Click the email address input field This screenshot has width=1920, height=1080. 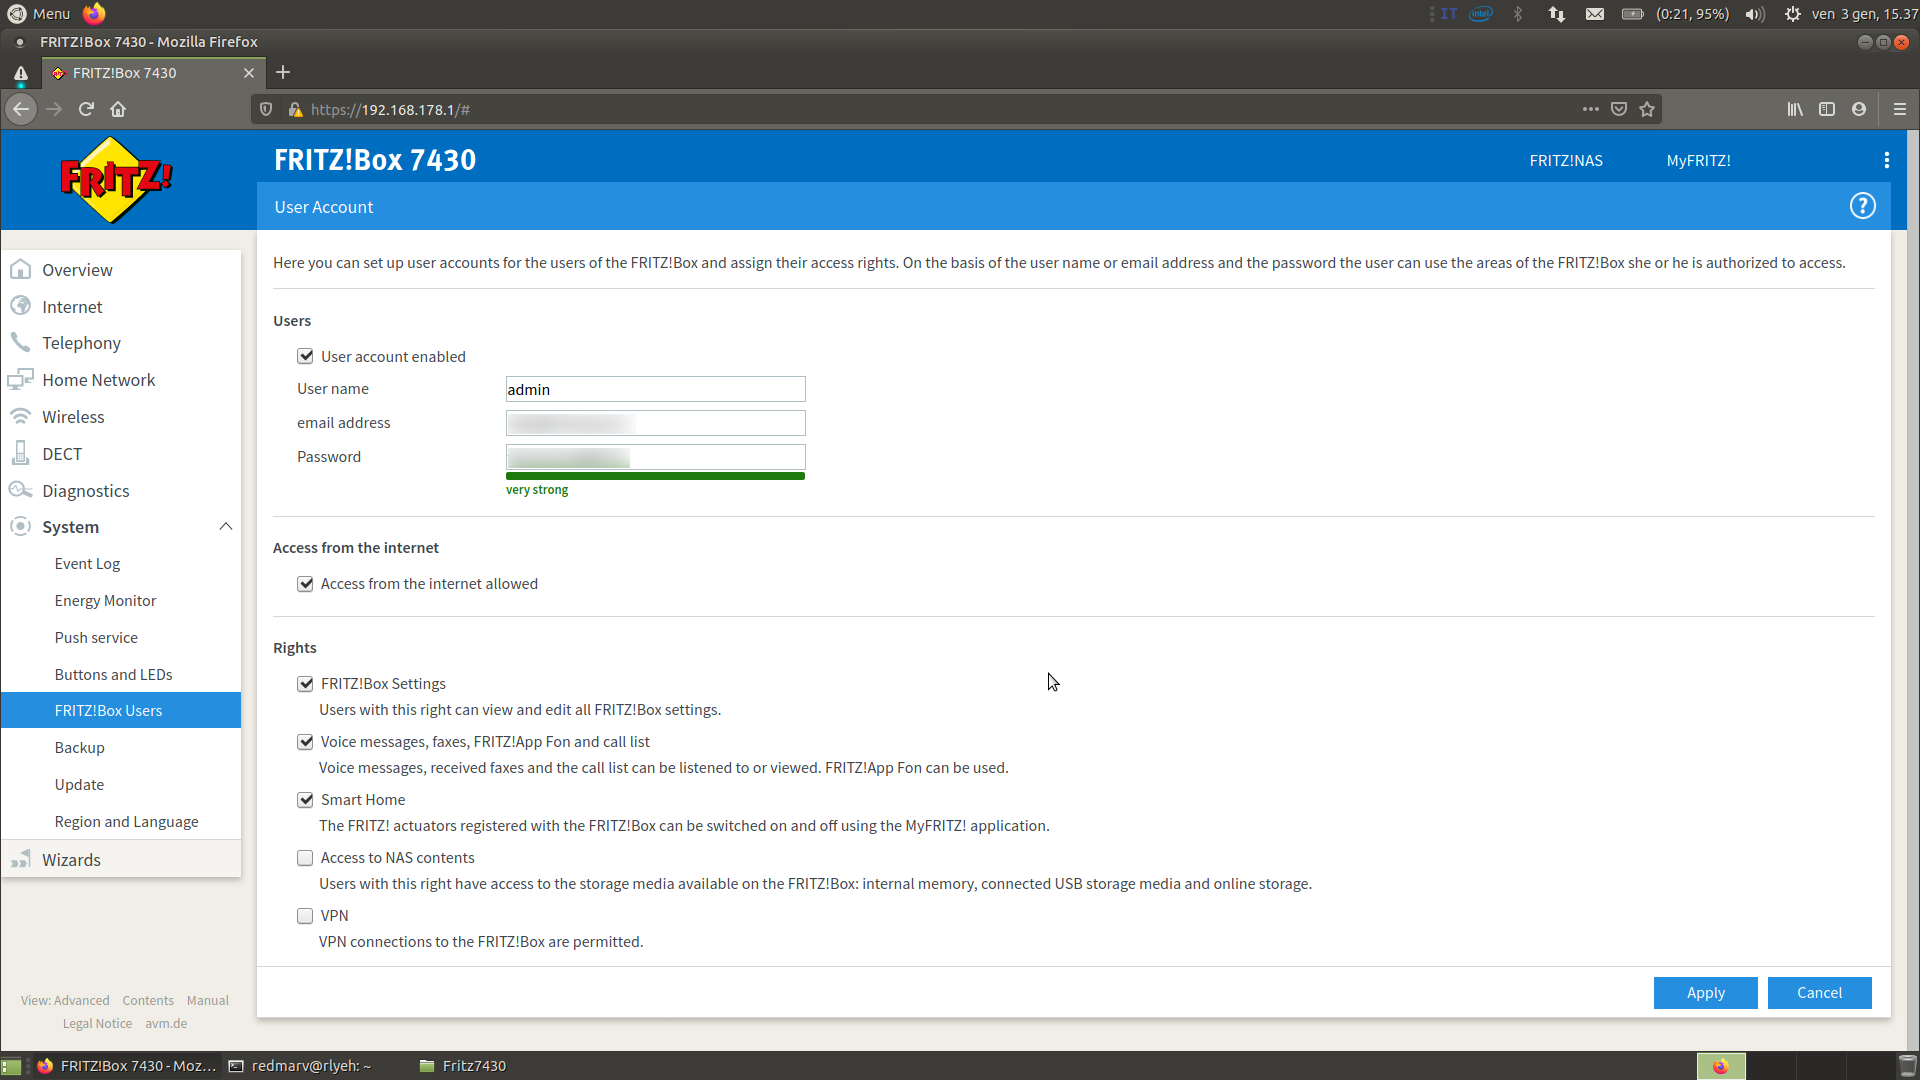[x=655, y=424]
